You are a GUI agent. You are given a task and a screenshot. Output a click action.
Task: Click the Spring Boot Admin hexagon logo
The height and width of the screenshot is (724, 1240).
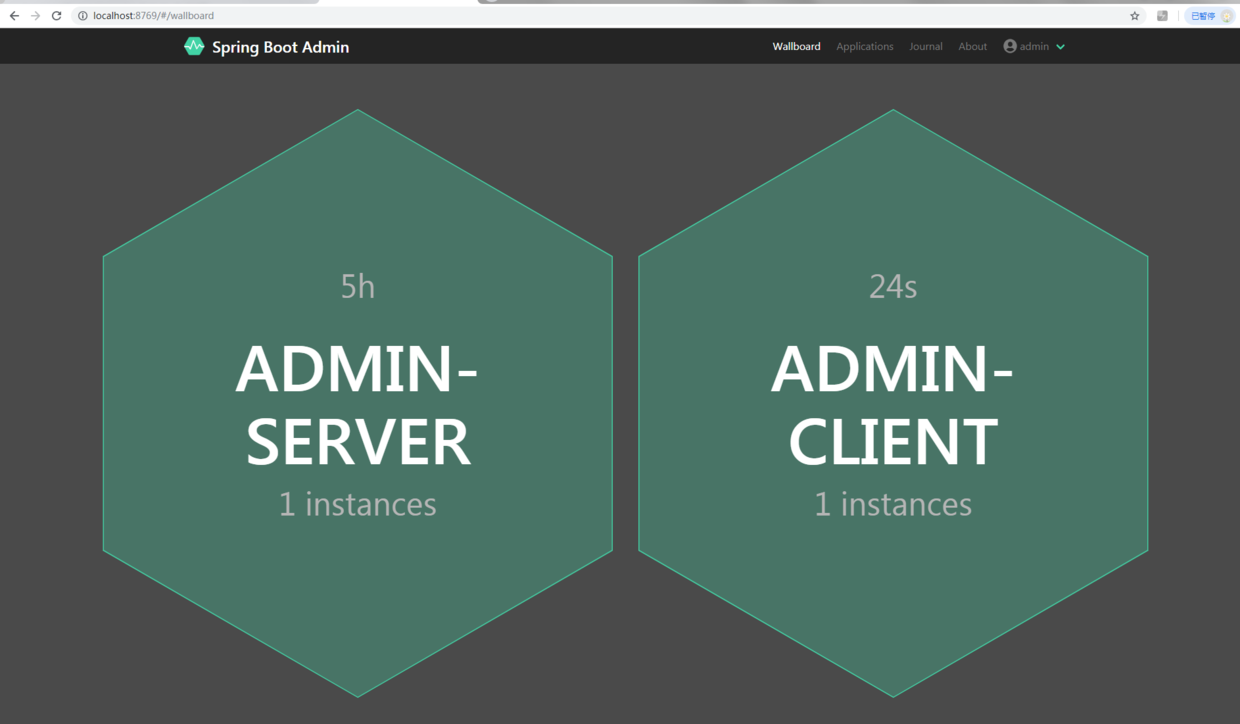tap(194, 46)
